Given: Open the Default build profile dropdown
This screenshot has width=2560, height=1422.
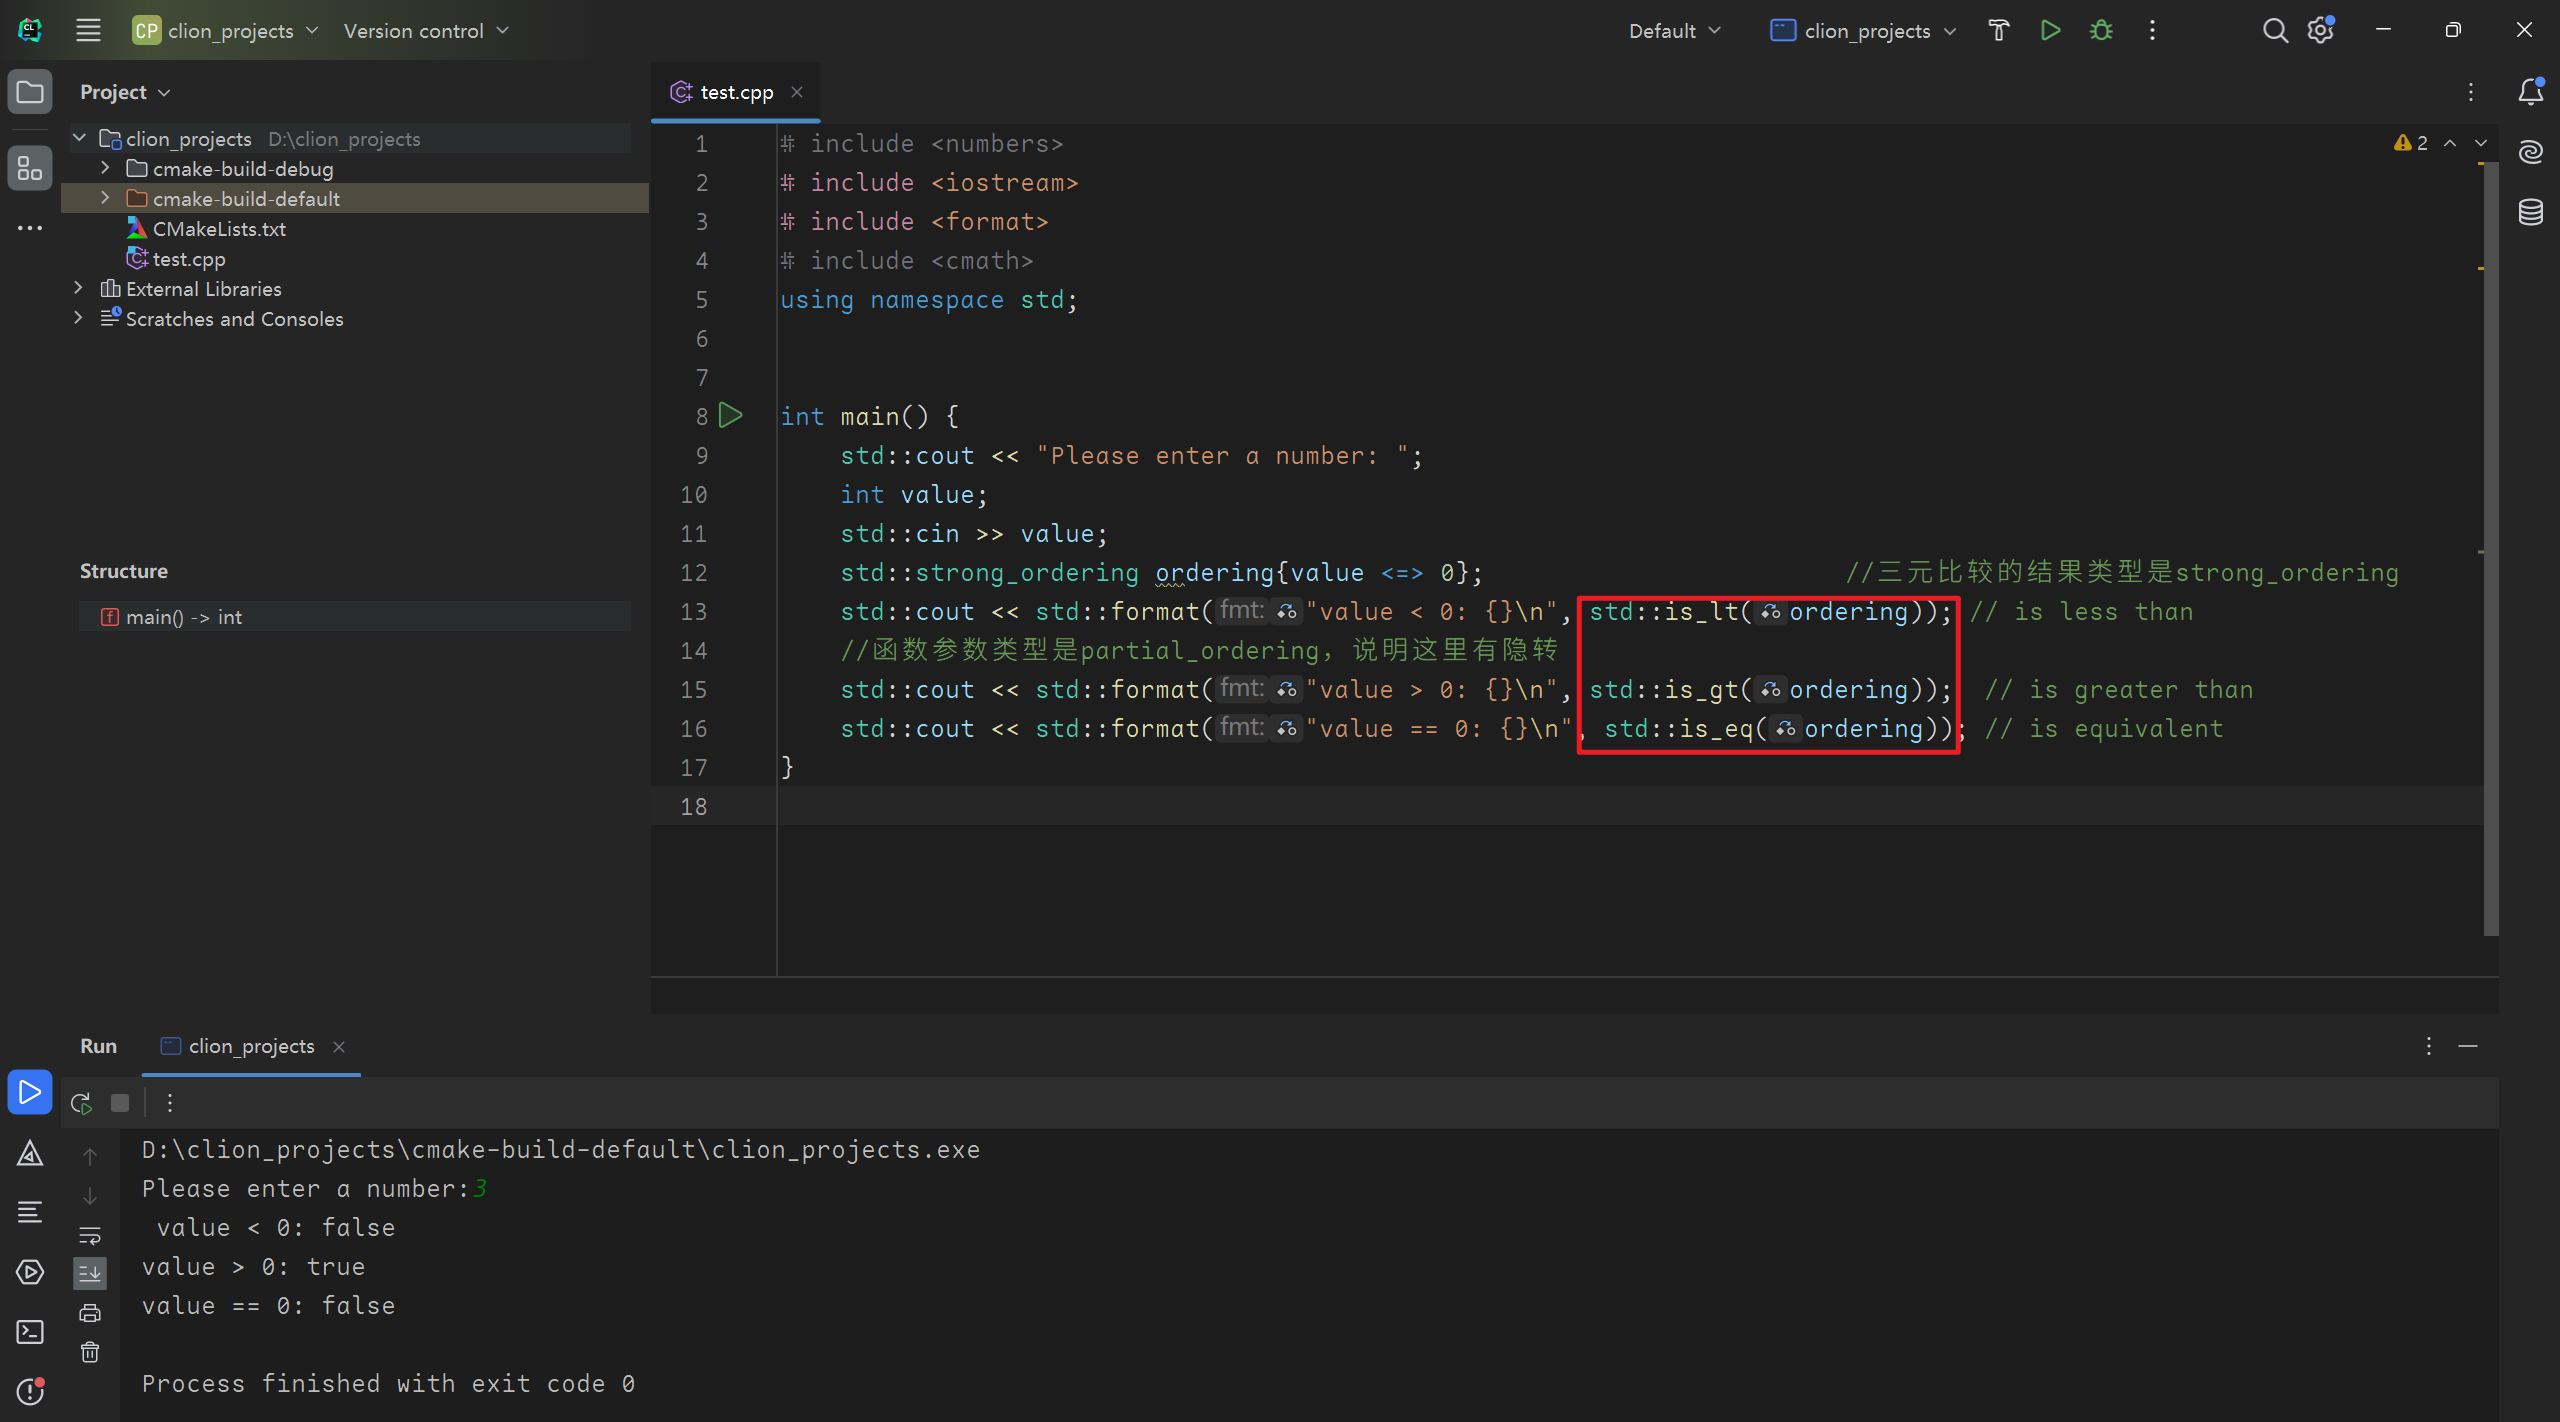Looking at the screenshot, I should point(1674,31).
